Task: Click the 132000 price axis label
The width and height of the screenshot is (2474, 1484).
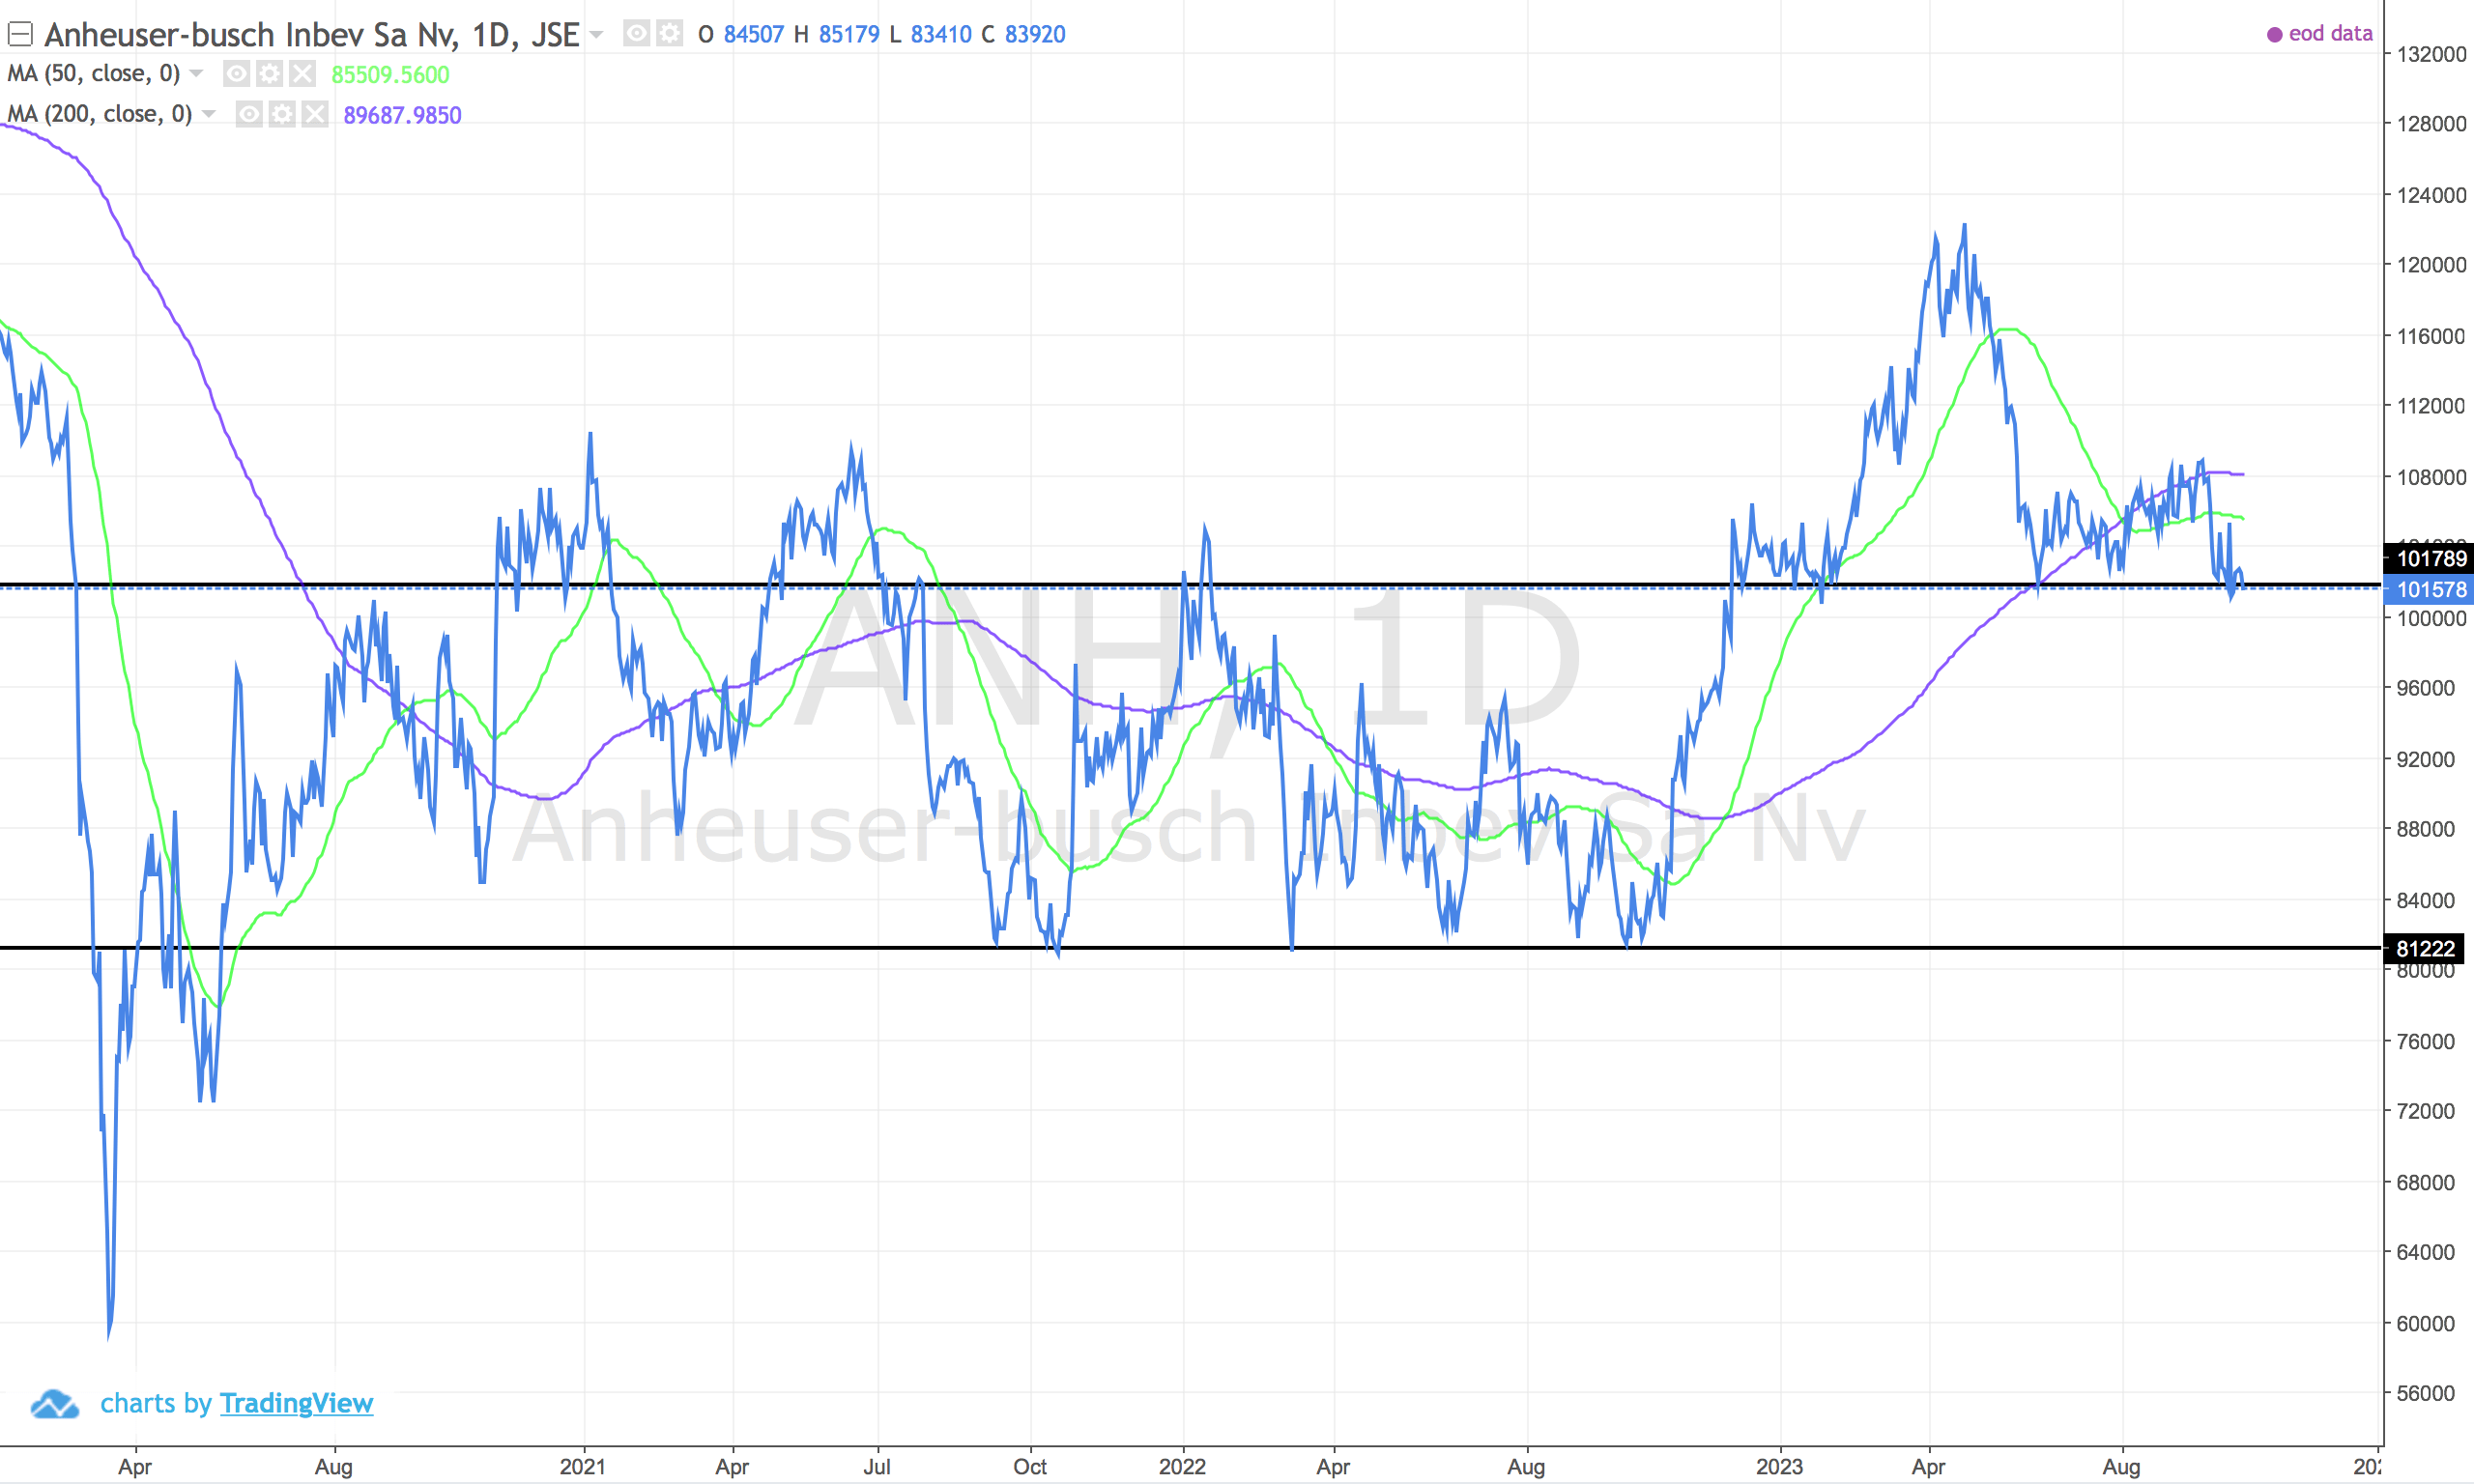Action: [2432, 54]
